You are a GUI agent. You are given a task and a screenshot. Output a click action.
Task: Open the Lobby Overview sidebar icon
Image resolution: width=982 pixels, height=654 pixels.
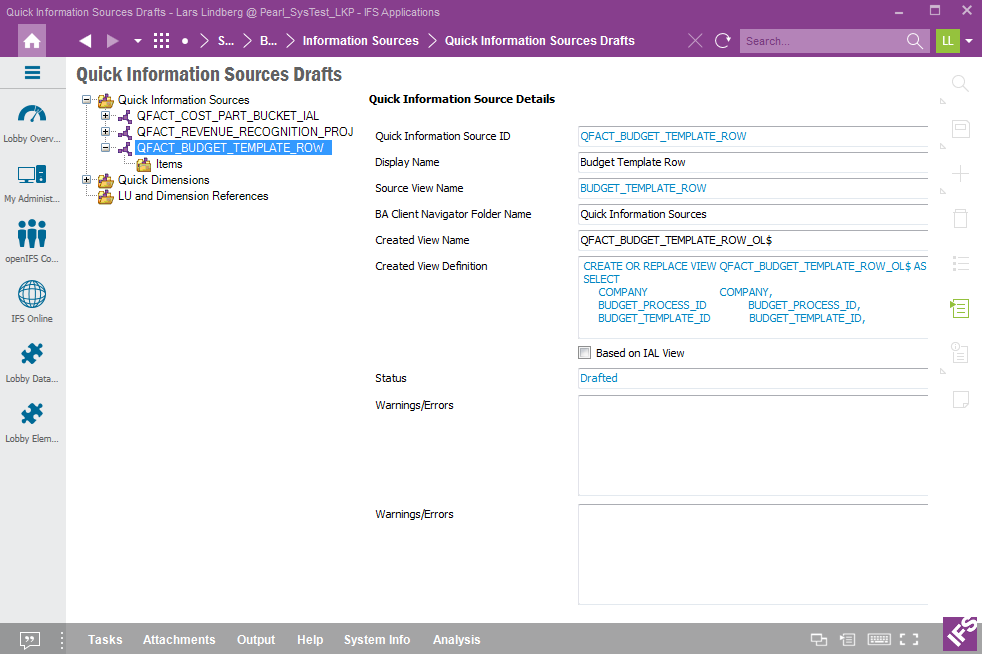tap(32, 115)
